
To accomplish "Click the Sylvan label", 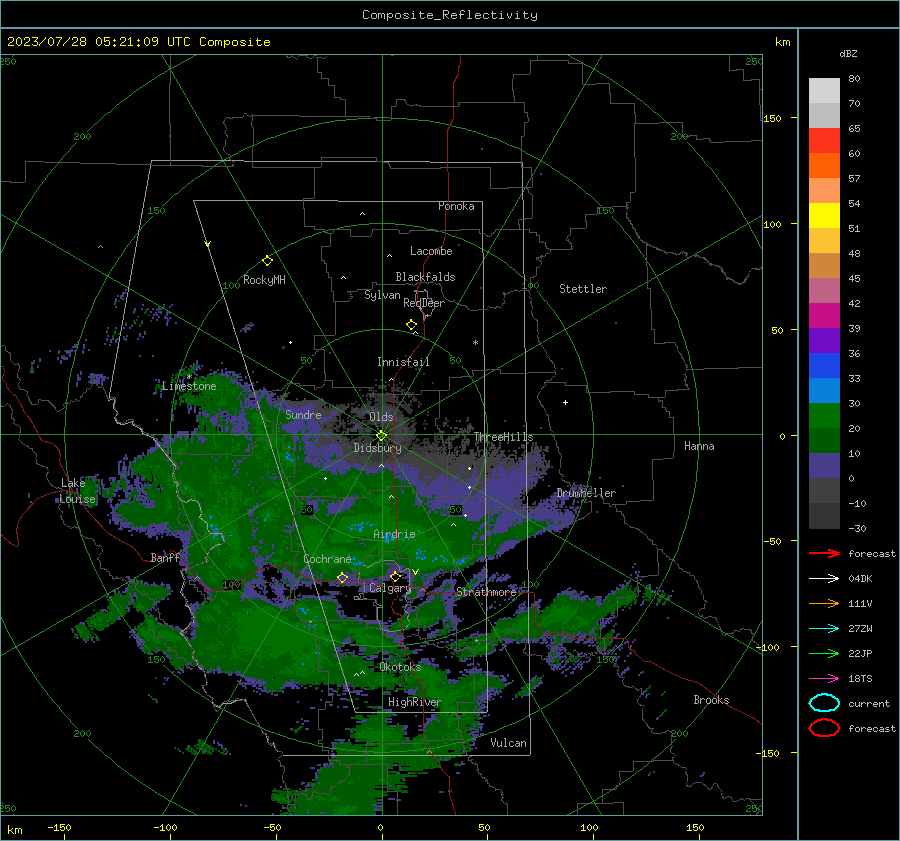I will pos(382,295).
